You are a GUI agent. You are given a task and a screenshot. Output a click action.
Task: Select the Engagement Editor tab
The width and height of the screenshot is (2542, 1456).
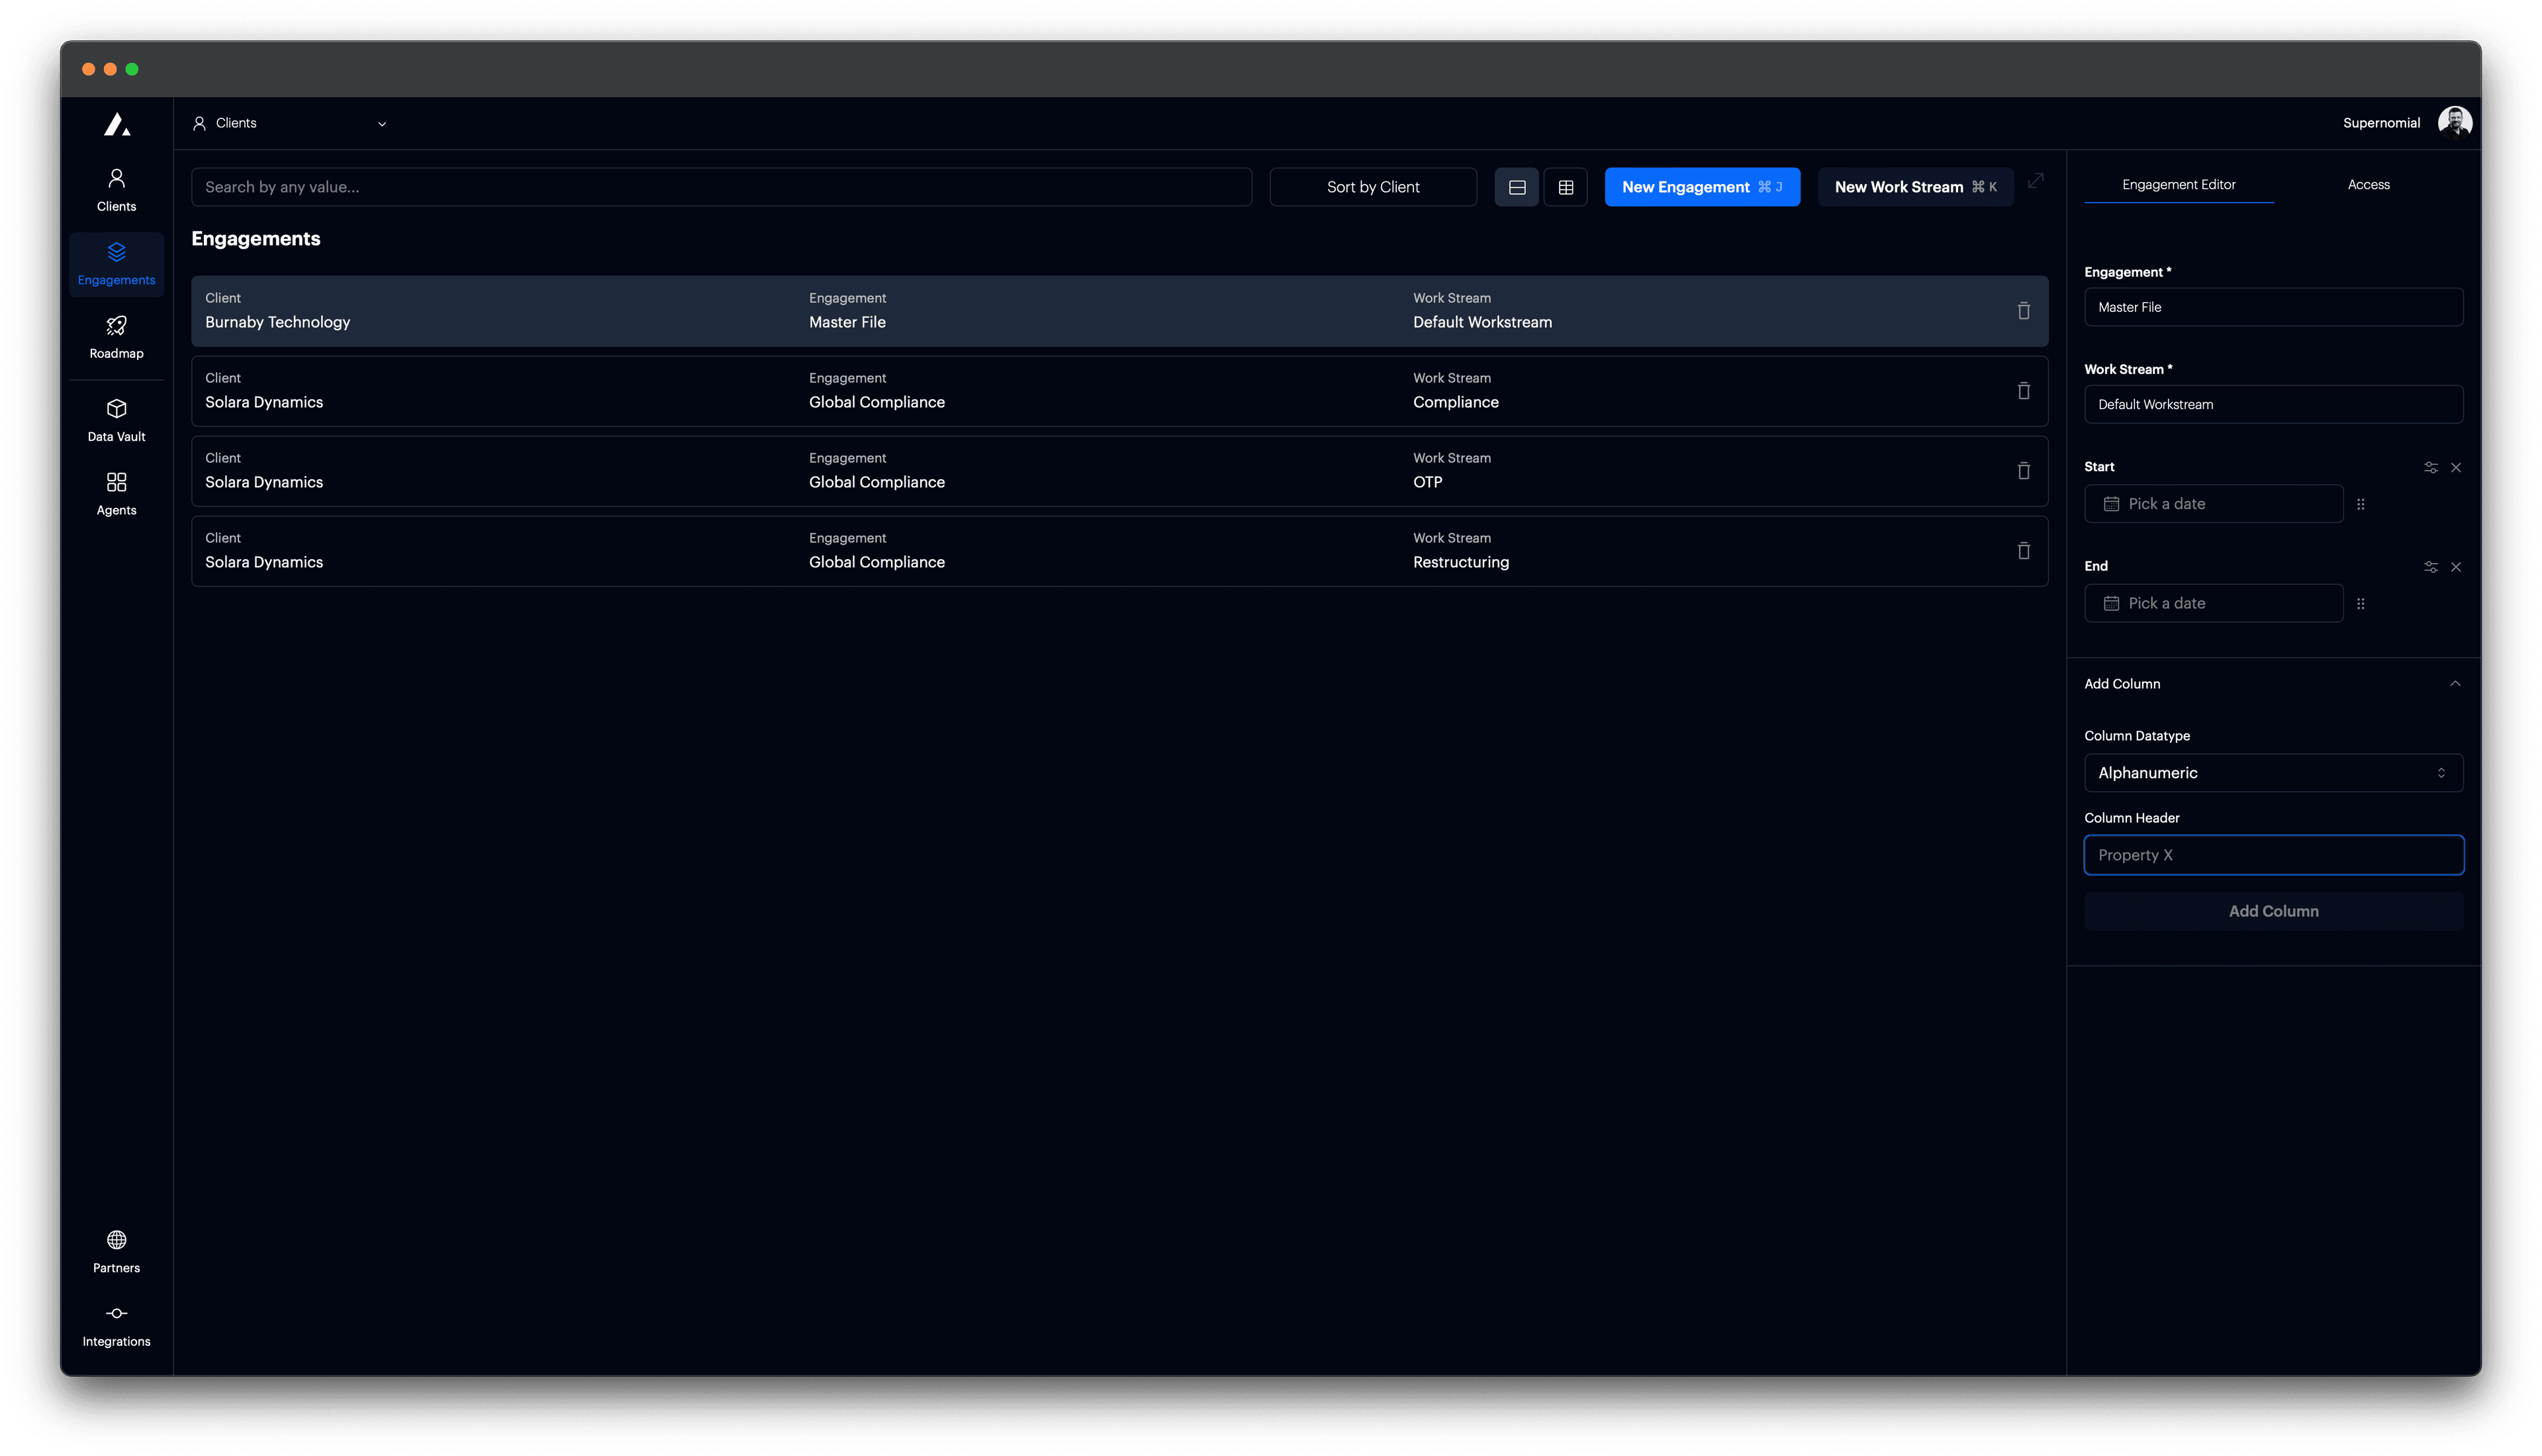[x=2179, y=184]
